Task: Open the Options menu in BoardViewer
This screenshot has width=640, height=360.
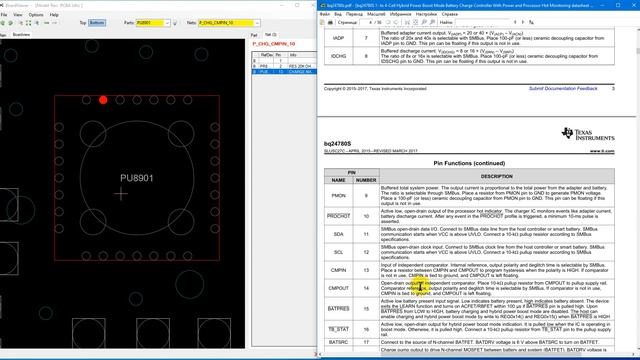Action: coord(36,15)
